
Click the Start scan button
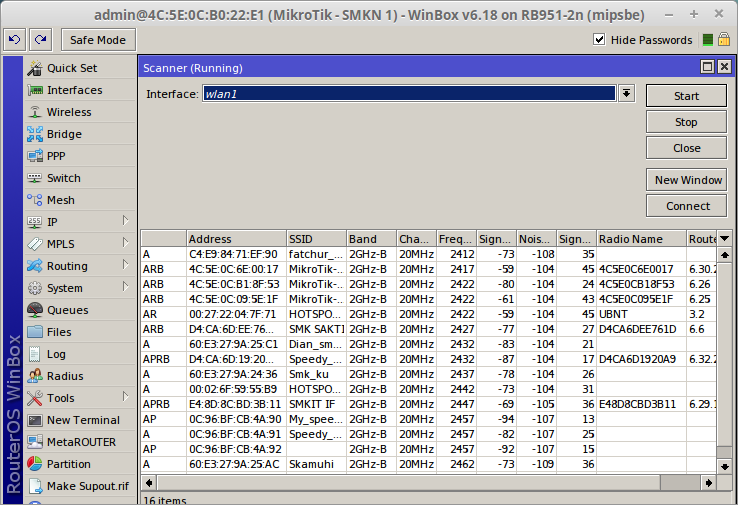686,96
